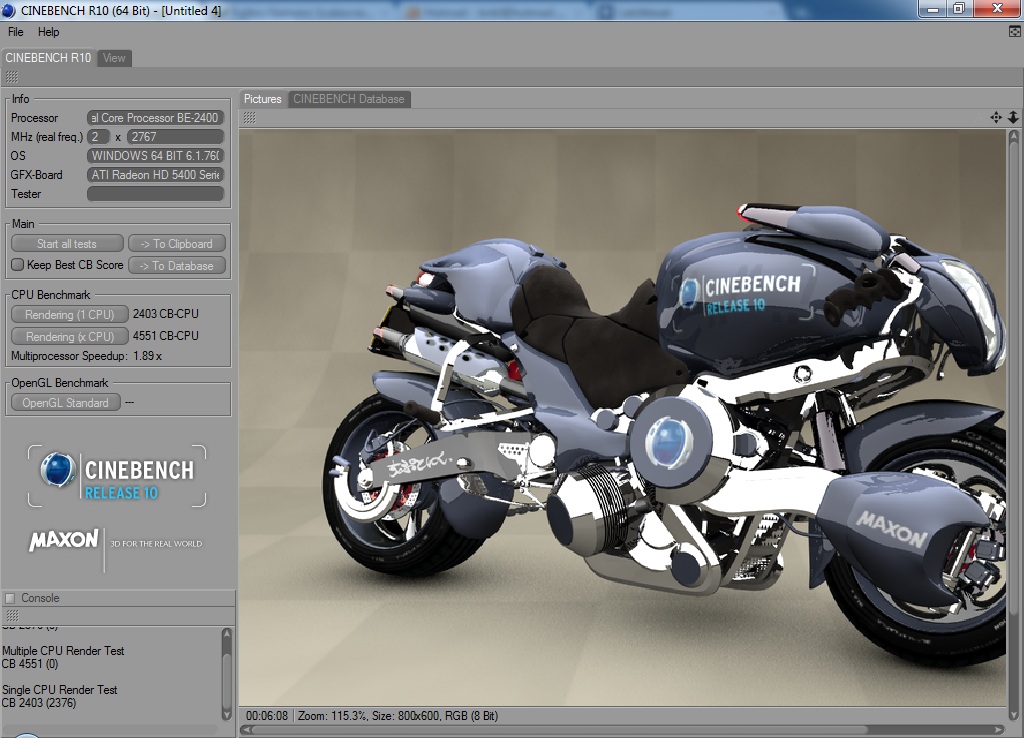
Task: Click the move/pan view arrows icon
Action: (996, 117)
